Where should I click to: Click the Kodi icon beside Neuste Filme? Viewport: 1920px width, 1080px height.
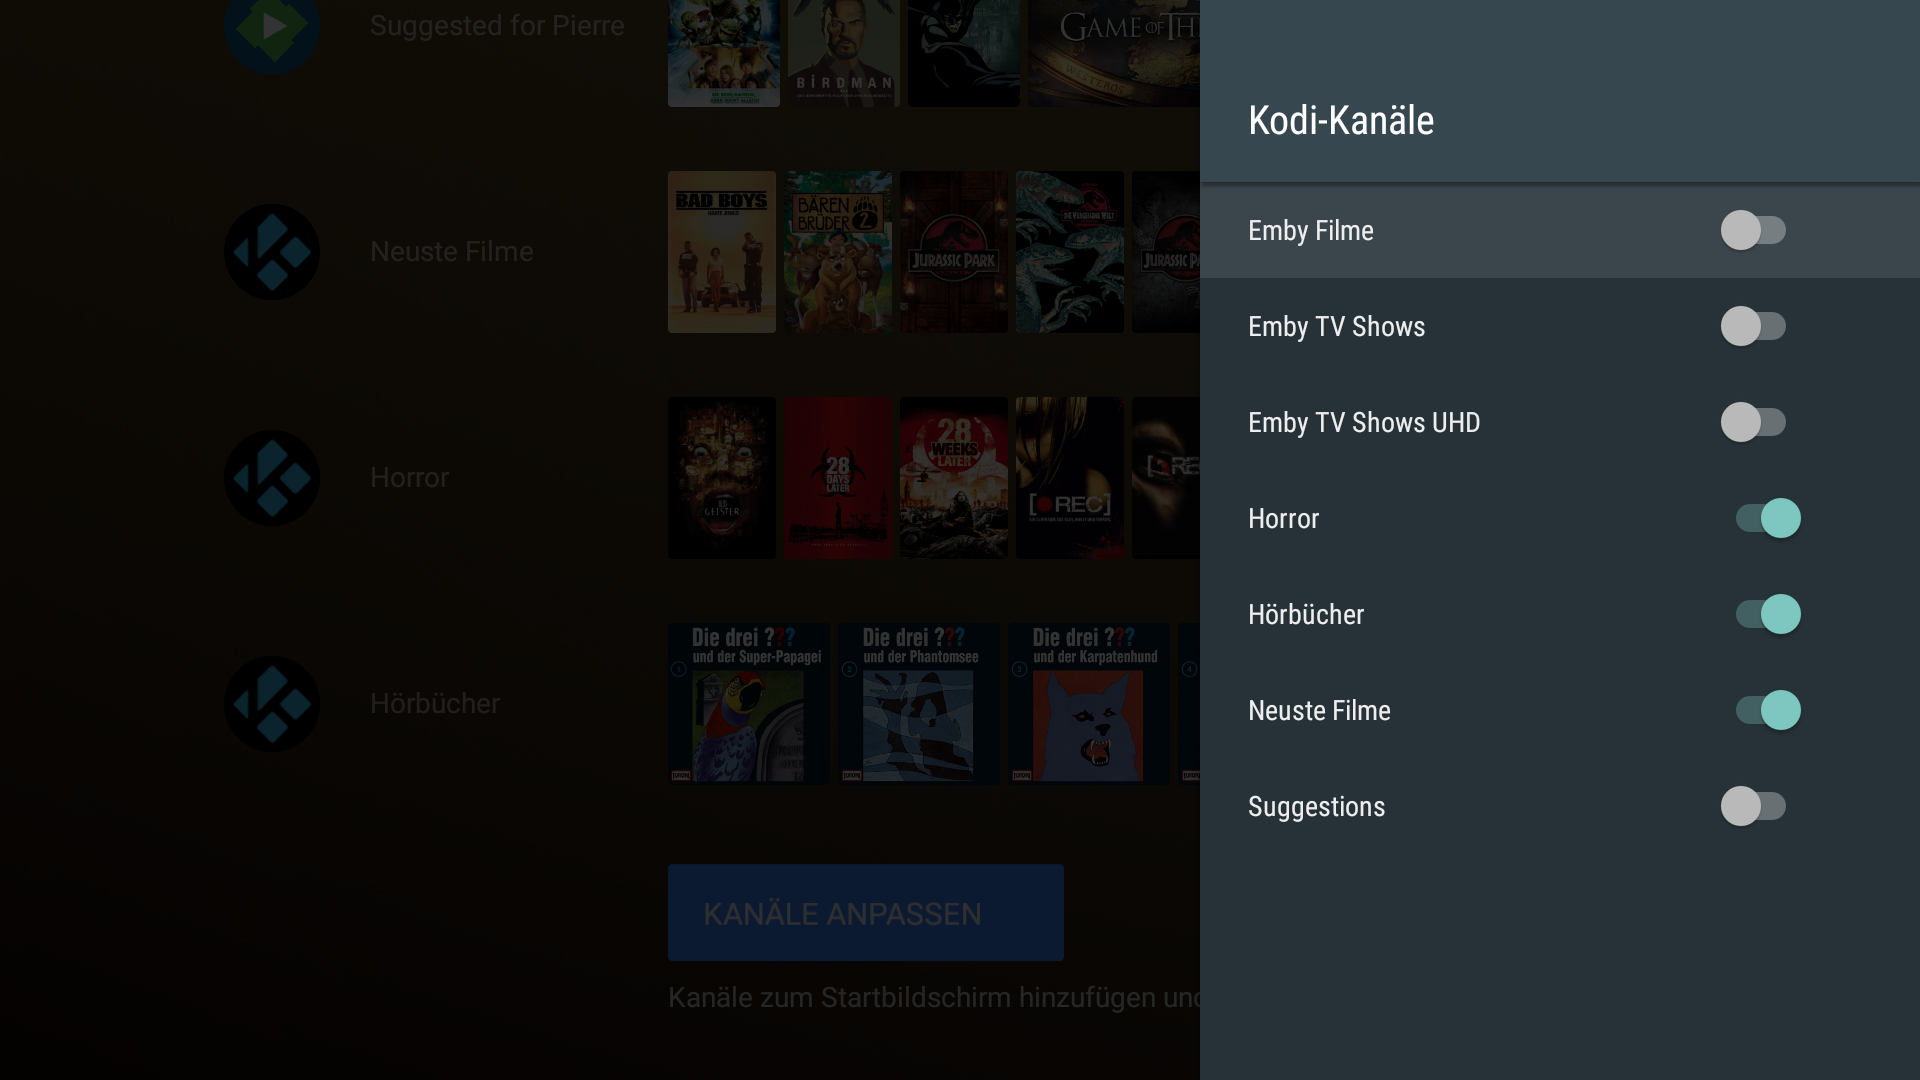pyautogui.click(x=272, y=252)
